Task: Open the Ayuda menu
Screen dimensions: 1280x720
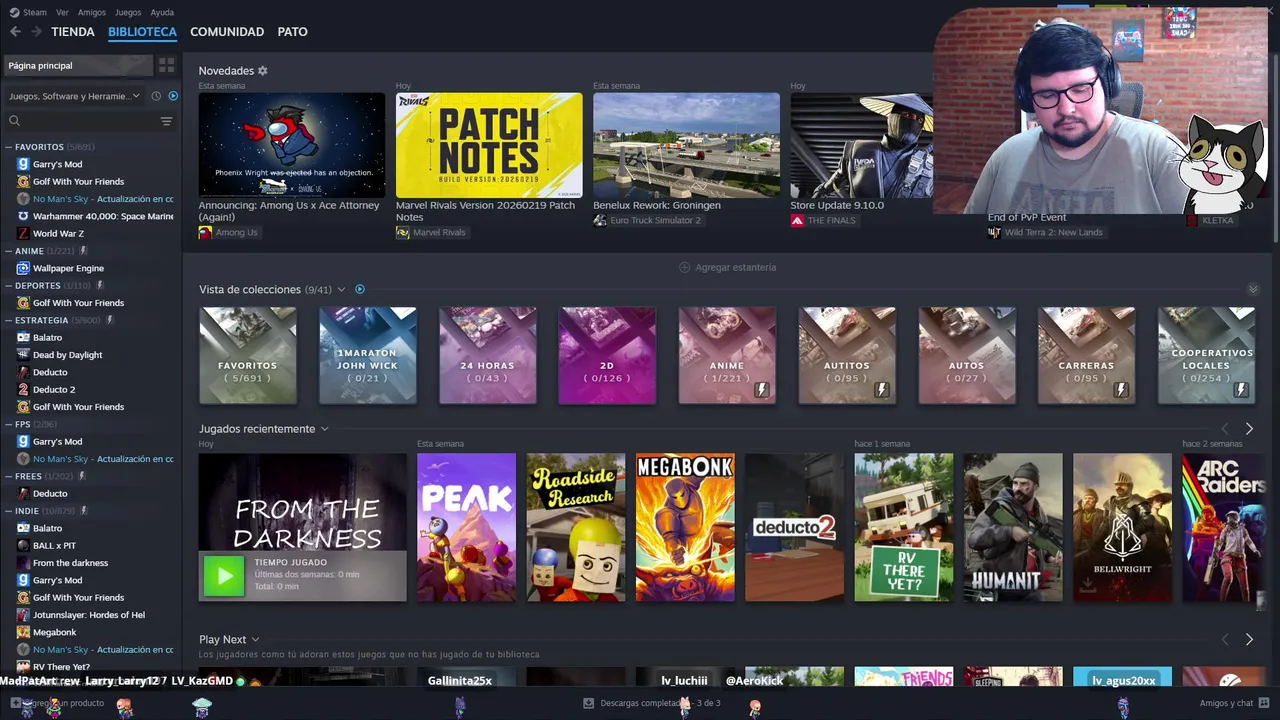Action: coord(162,12)
